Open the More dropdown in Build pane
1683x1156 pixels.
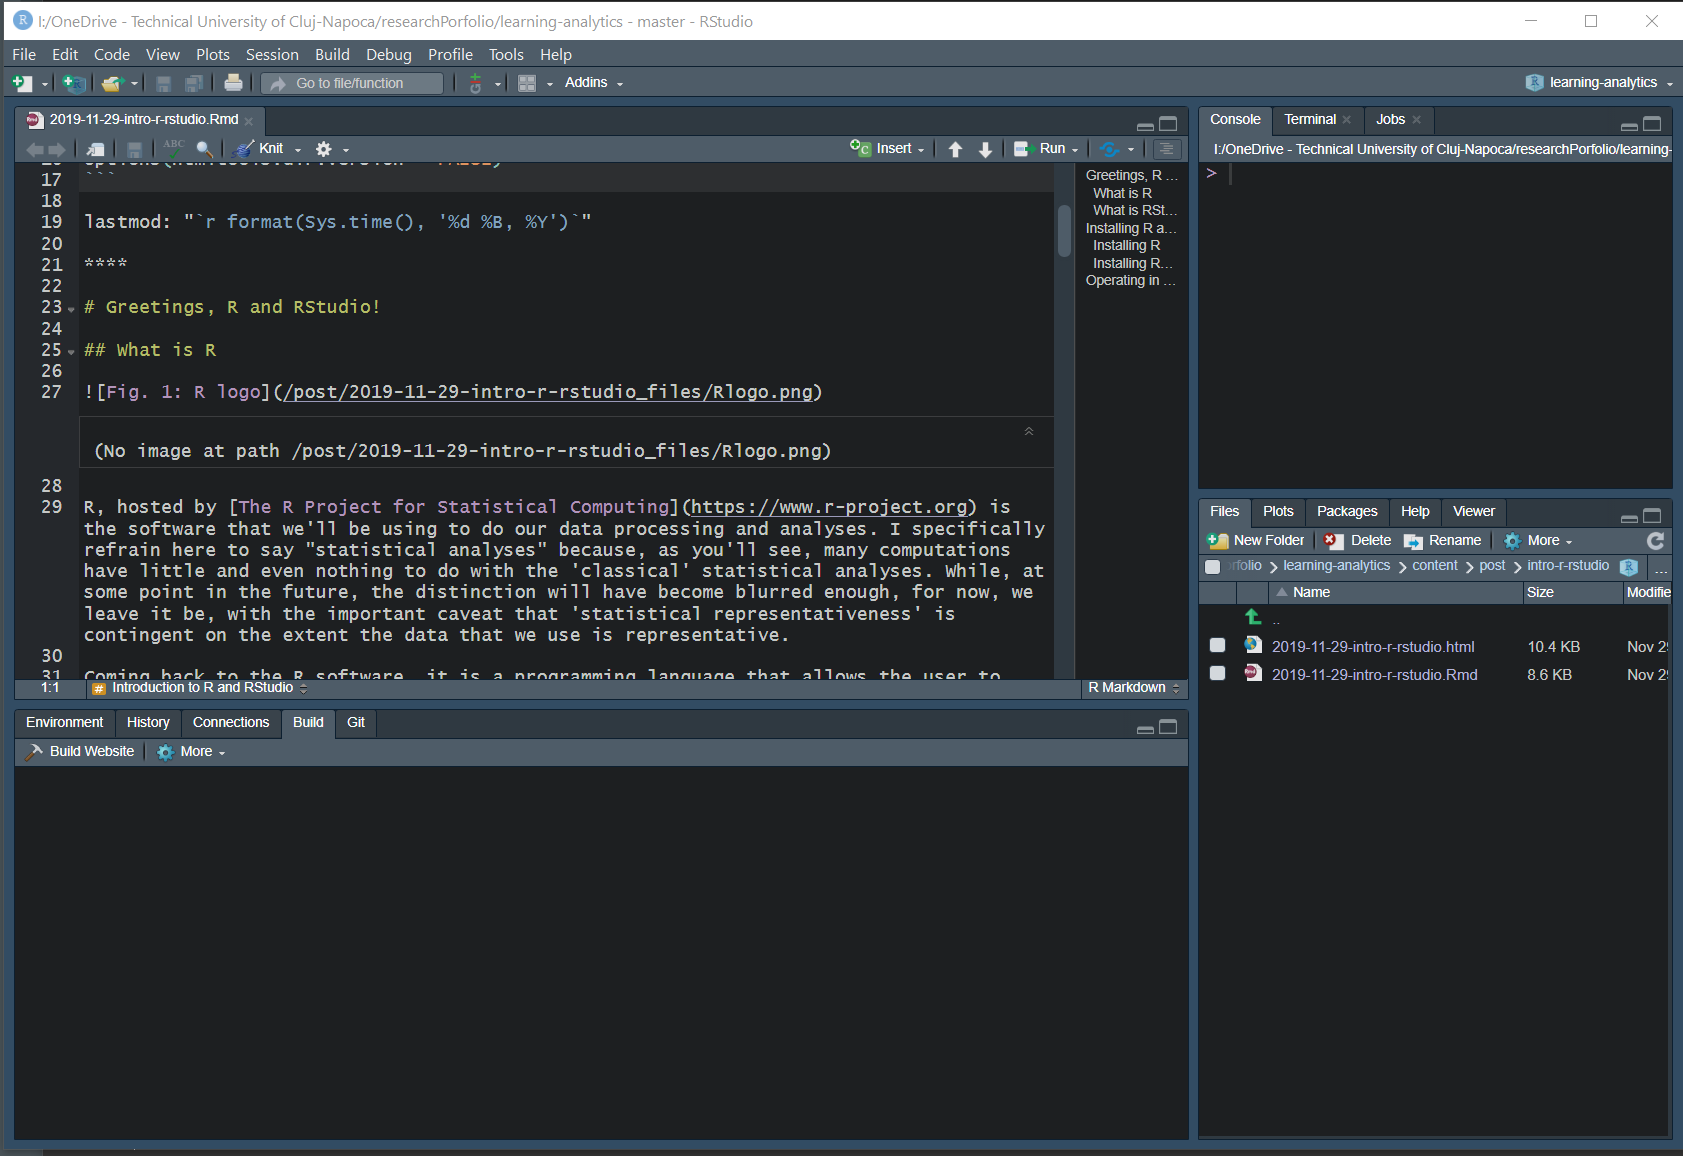click(x=192, y=752)
